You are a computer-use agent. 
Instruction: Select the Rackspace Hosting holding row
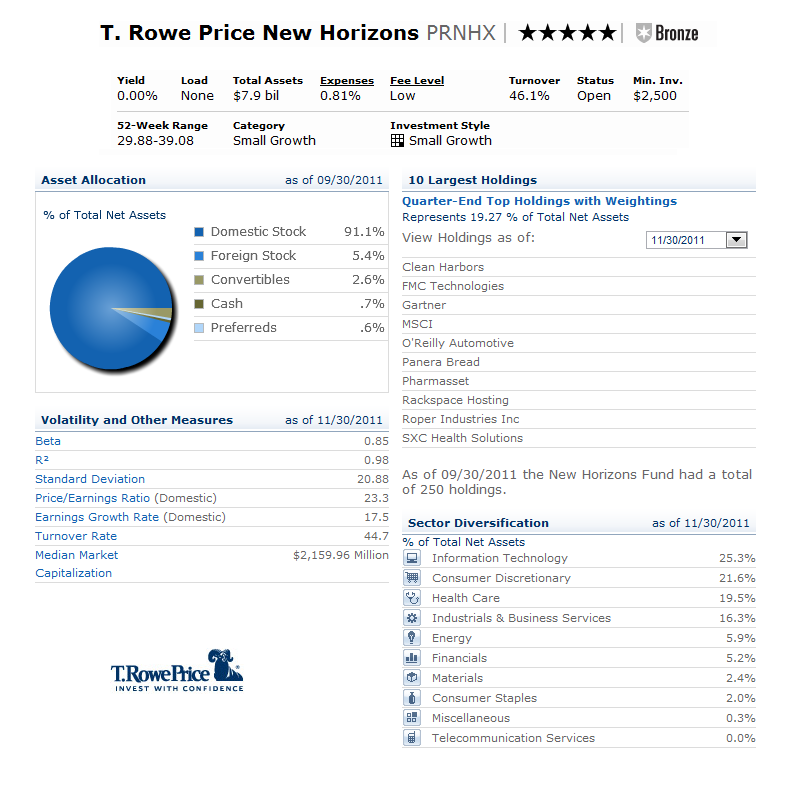pos(579,400)
